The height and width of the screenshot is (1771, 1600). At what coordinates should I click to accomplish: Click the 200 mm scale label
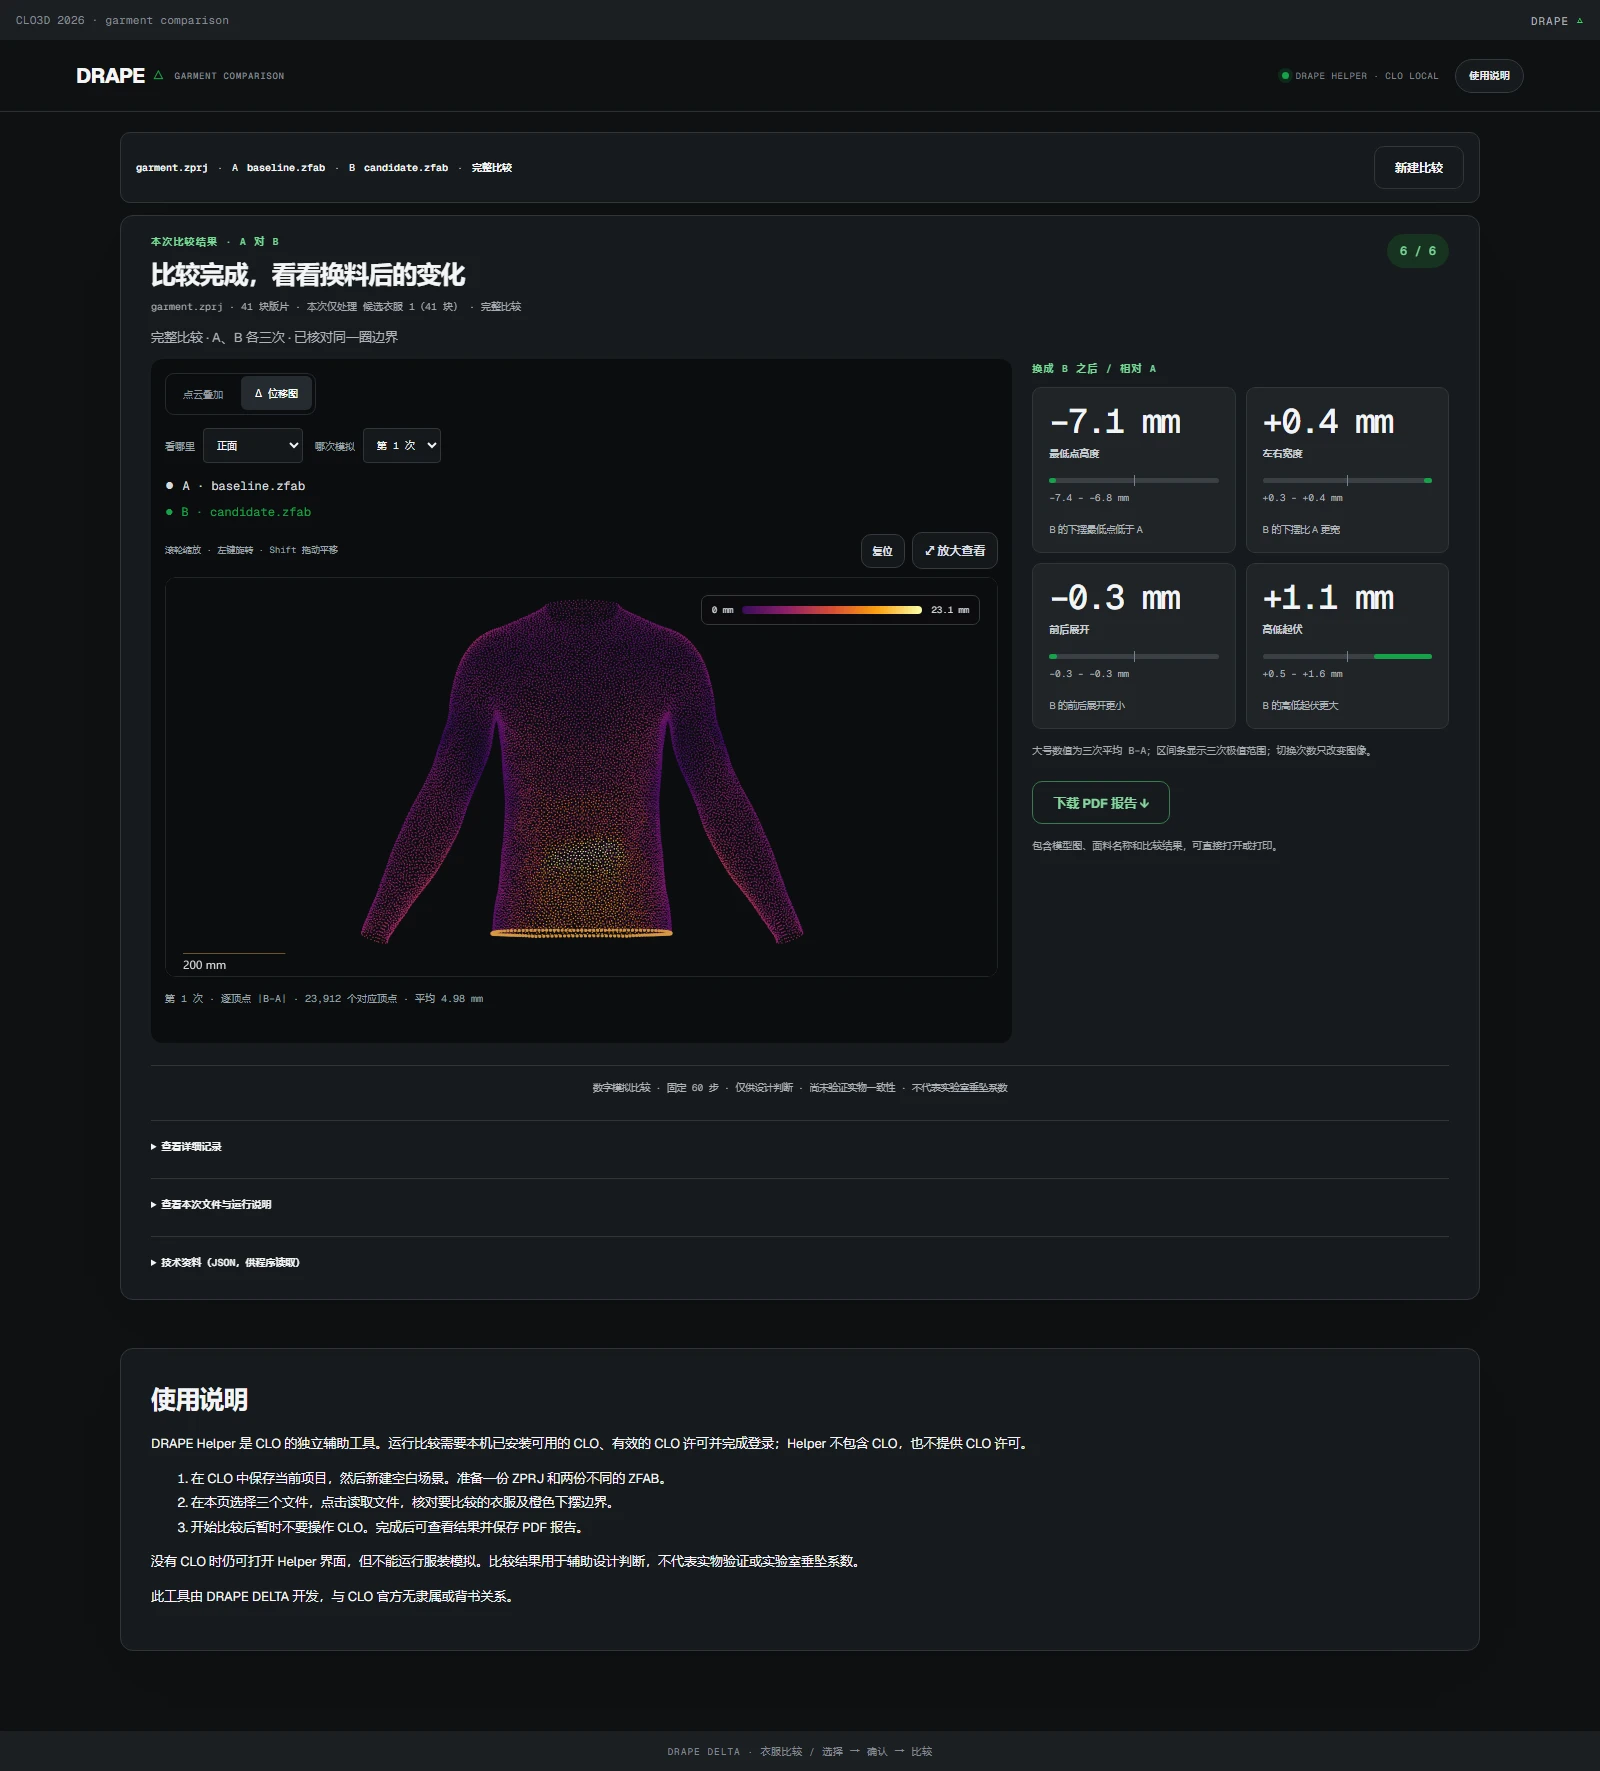pyautogui.click(x=204, y=965)
